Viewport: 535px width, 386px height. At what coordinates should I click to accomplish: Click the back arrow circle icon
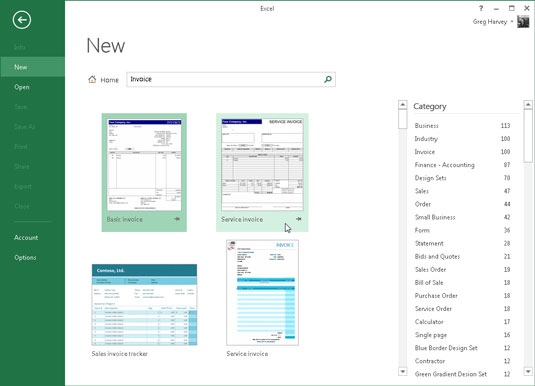pos(22,20)
